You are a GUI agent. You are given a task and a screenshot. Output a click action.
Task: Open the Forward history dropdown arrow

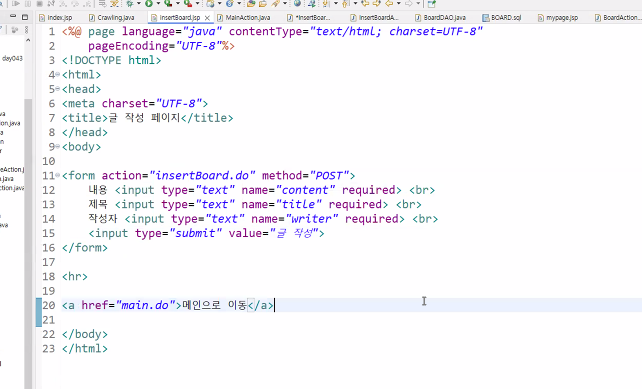[x=418, y=4]
